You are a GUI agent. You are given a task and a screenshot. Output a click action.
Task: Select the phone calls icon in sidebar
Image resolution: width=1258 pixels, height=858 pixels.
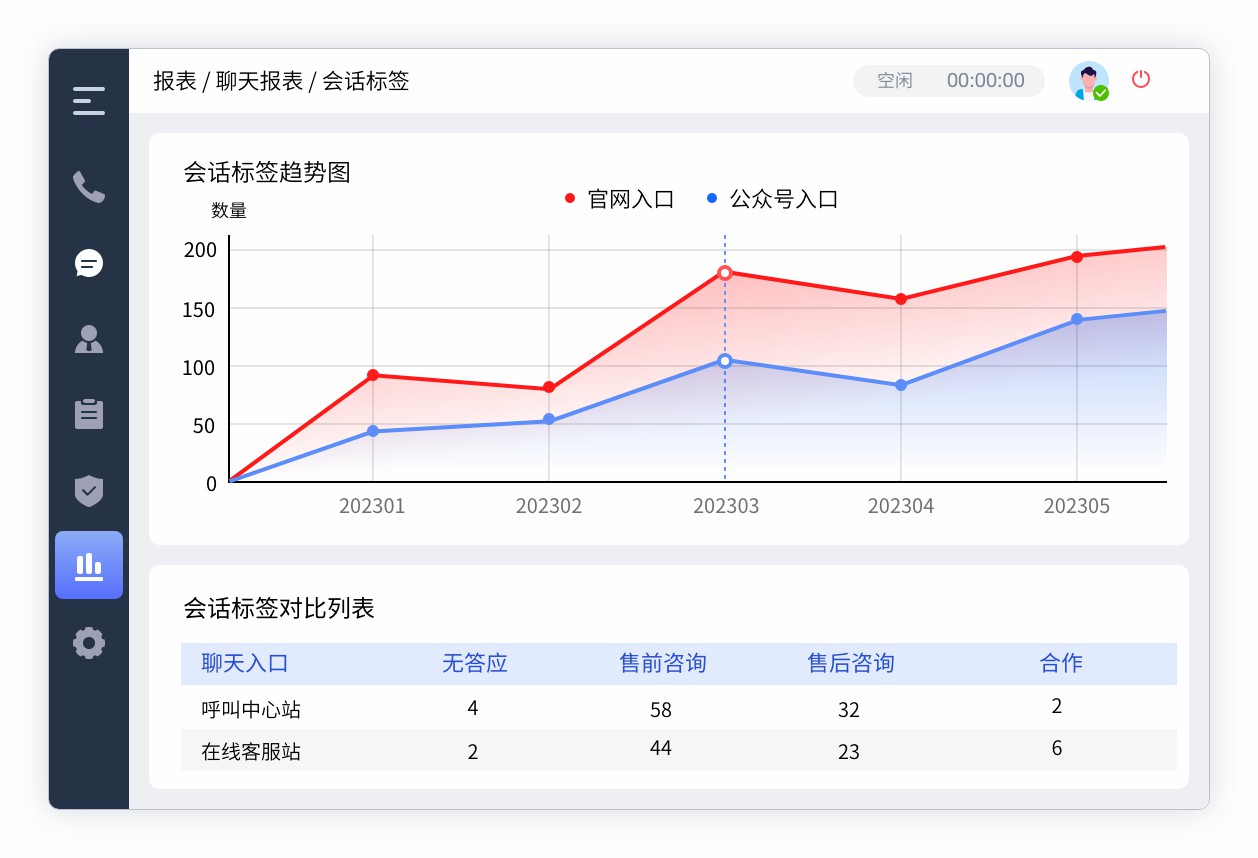click(89, 187)
